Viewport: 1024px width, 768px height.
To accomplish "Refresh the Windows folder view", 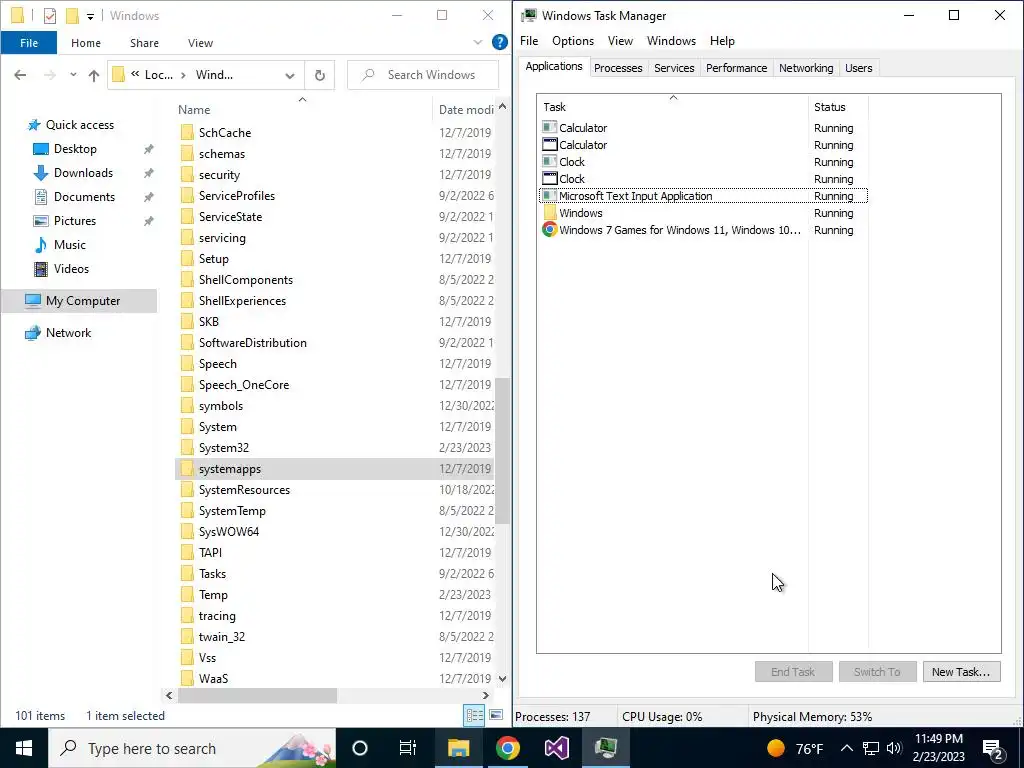I will point(319,75).
